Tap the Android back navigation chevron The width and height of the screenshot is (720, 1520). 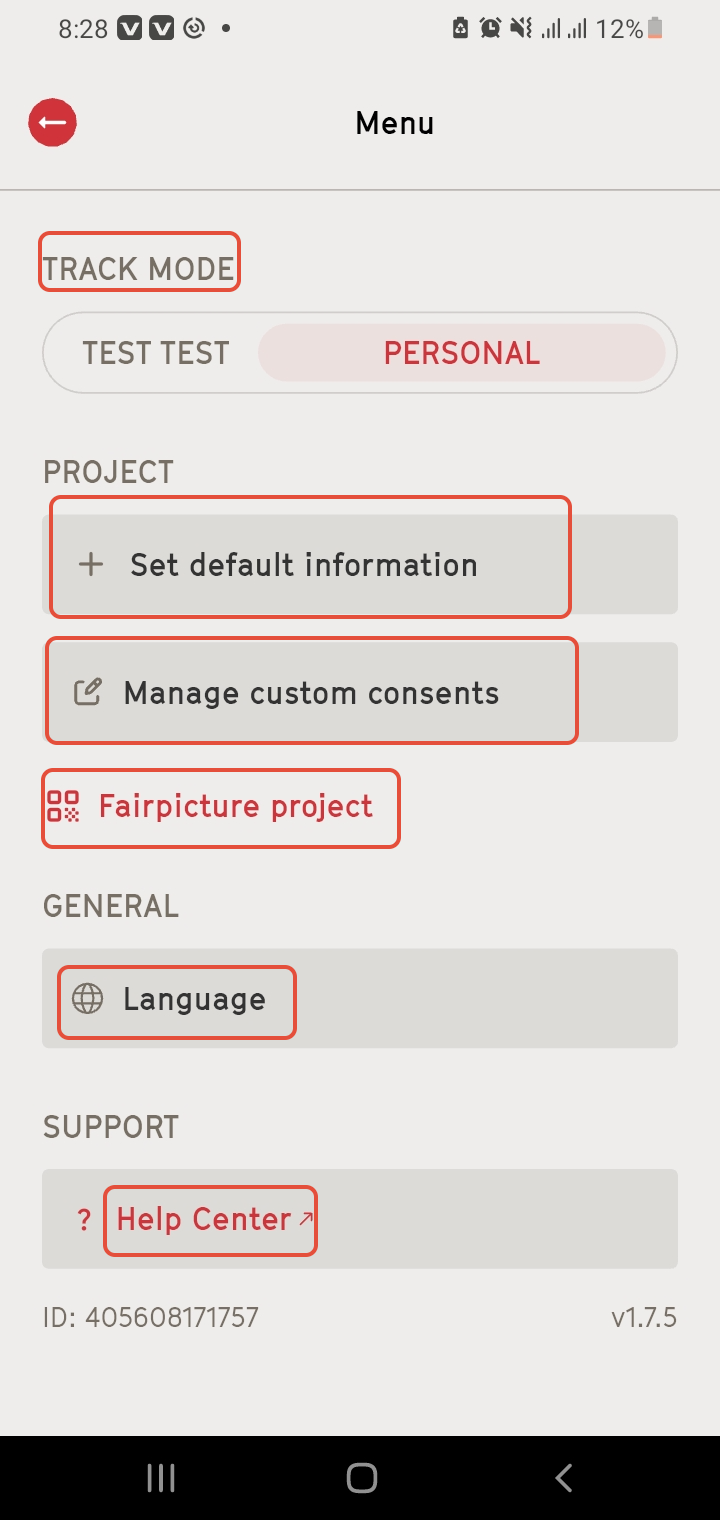point(564,1478)
